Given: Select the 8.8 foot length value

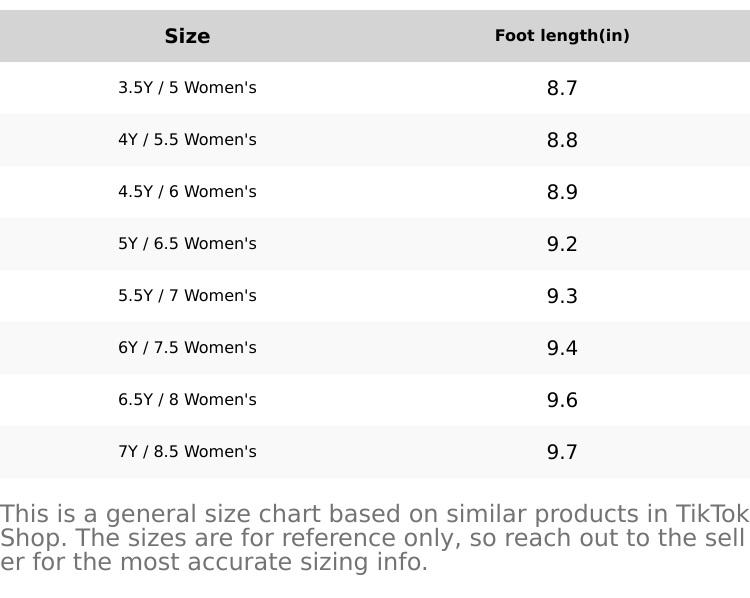Looking at the screenshot, I should [x=562, y=140].
